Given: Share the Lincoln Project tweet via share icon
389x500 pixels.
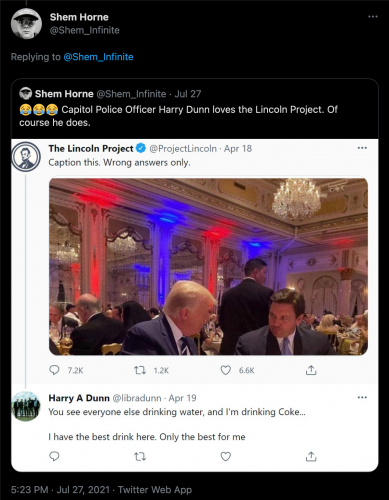Looking at the screenshot, I should [311, 370].
